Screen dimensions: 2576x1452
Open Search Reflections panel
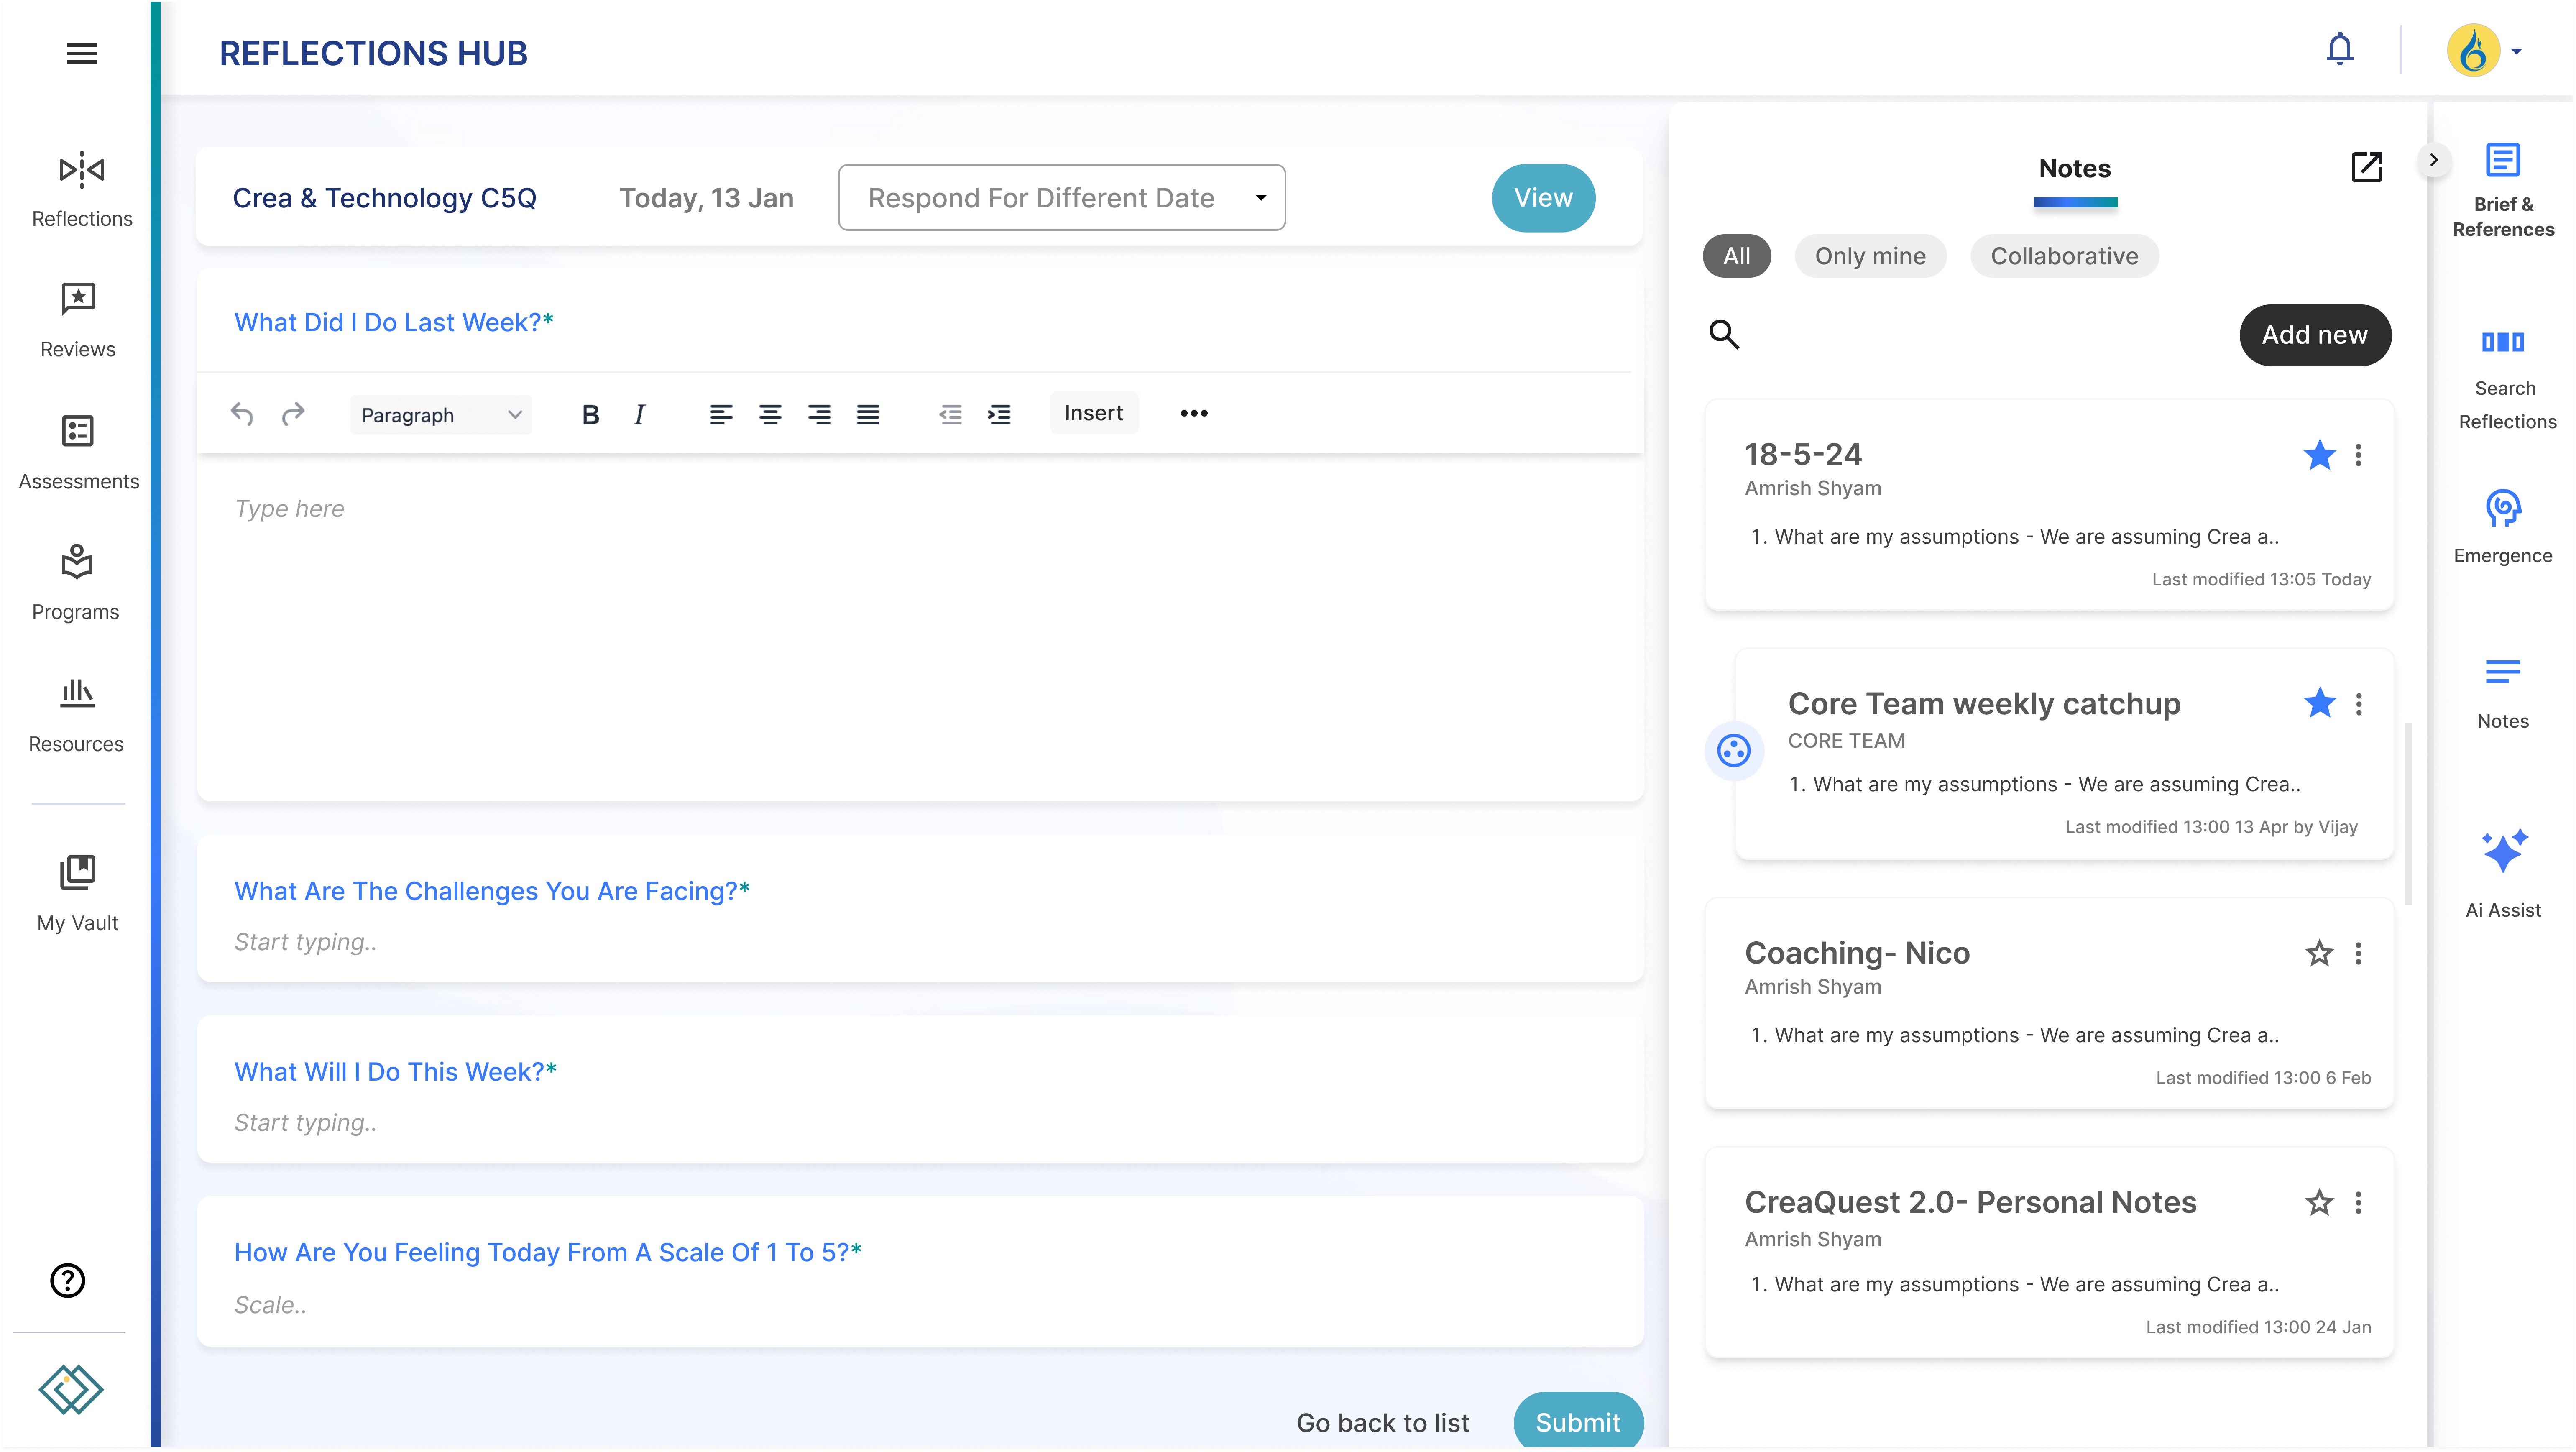click(x=2502, y=343)
